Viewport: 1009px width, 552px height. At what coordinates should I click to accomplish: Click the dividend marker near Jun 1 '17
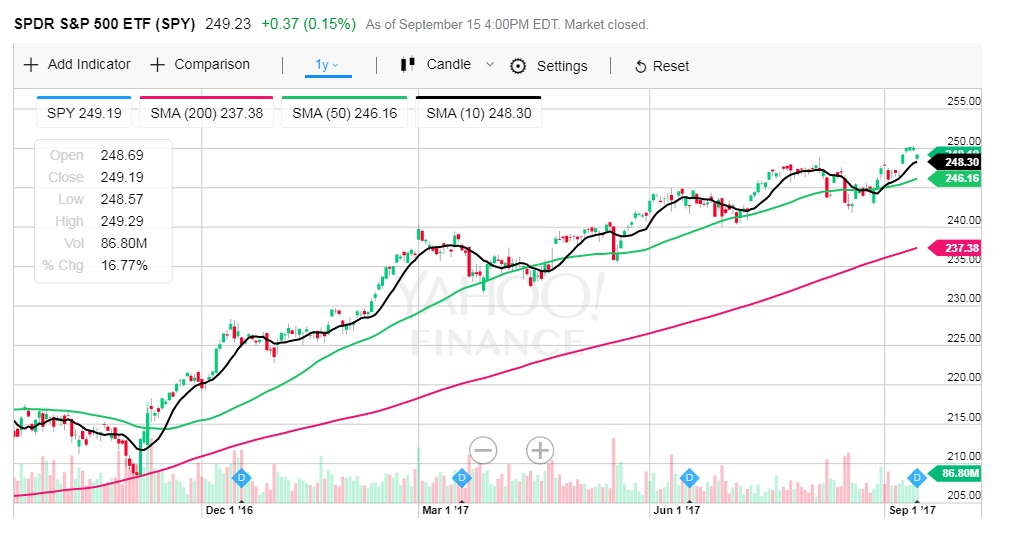coord(689,478)
